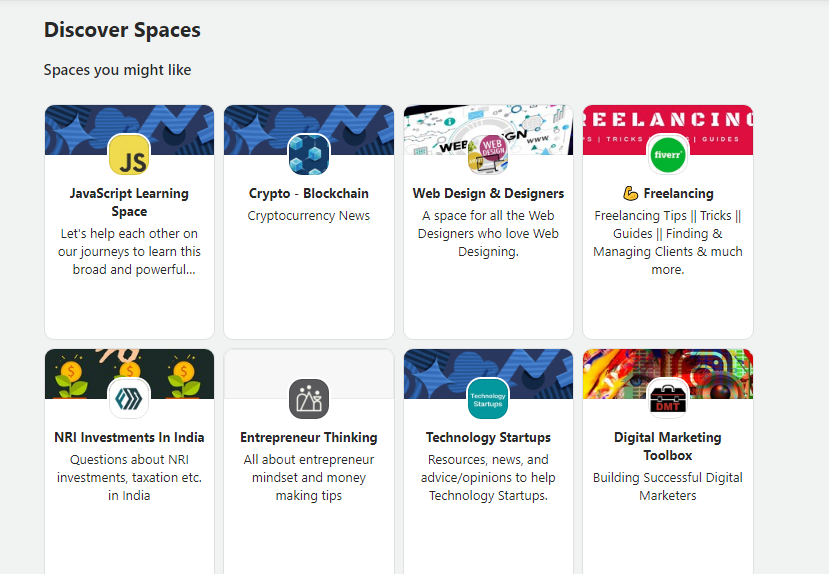Click the Cryptocurrency News description text
The image size is (829, 574).
coord(309,216)
